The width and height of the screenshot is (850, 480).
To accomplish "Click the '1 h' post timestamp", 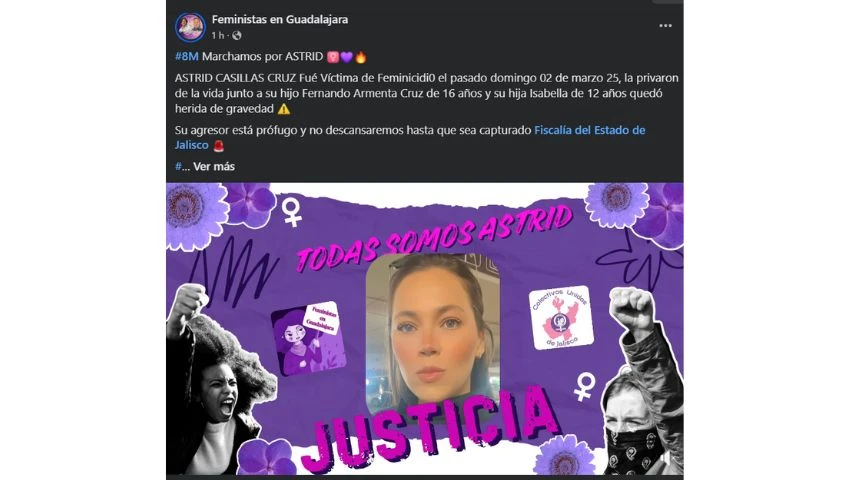I will coord(217,35).
